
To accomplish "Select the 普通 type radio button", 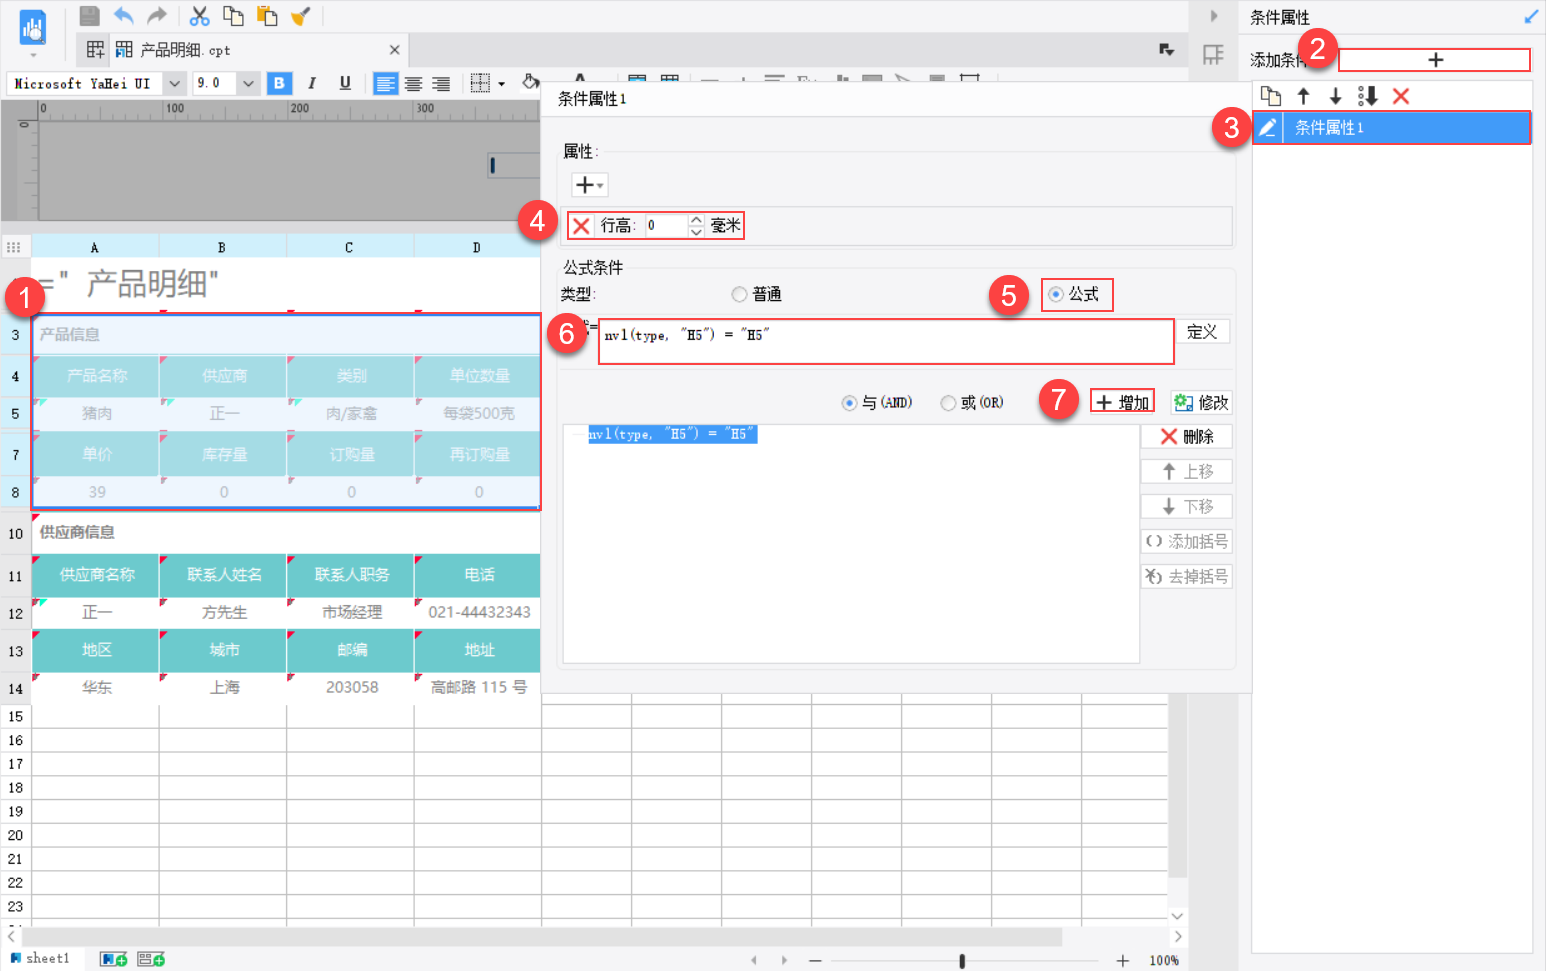I will click(x=739, y=294).
